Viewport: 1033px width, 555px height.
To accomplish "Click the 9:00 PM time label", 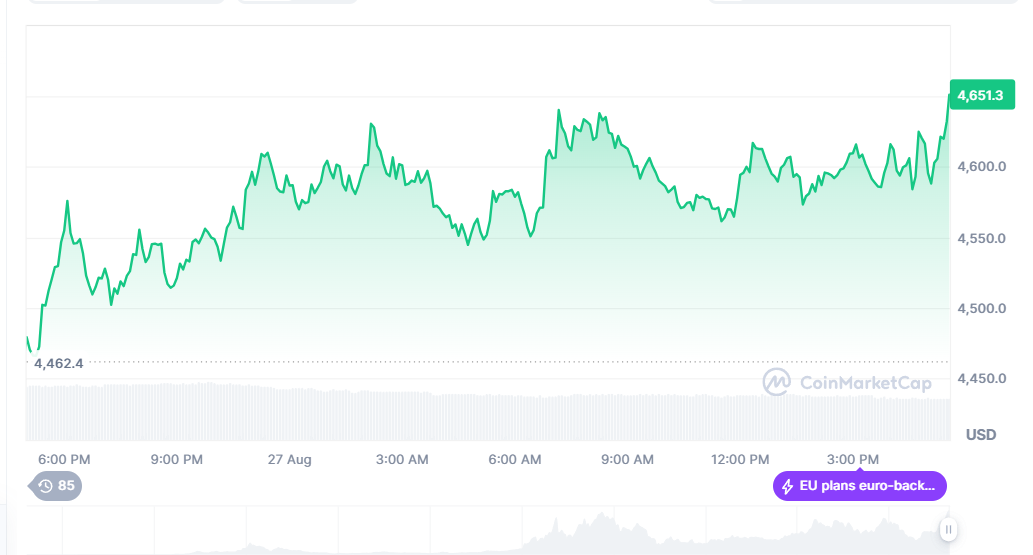I will tap(176, 459).
